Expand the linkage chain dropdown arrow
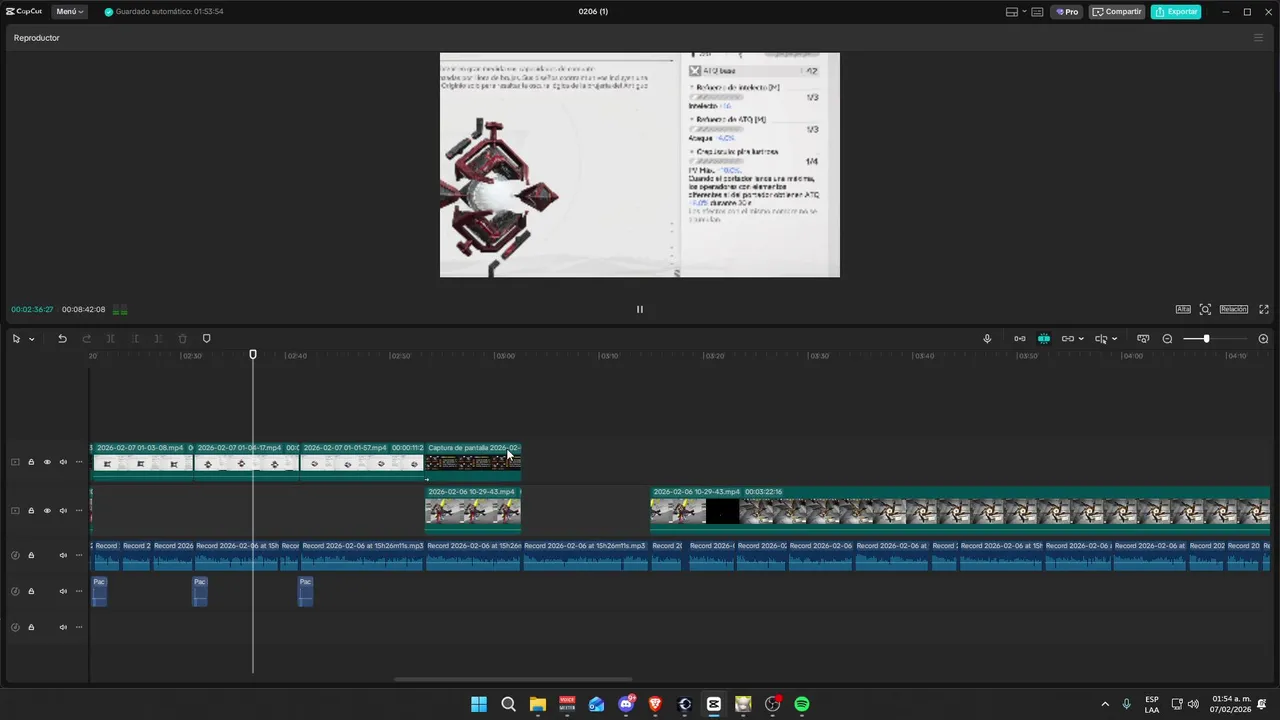Screen dimensions: 1280x720 1081,339
